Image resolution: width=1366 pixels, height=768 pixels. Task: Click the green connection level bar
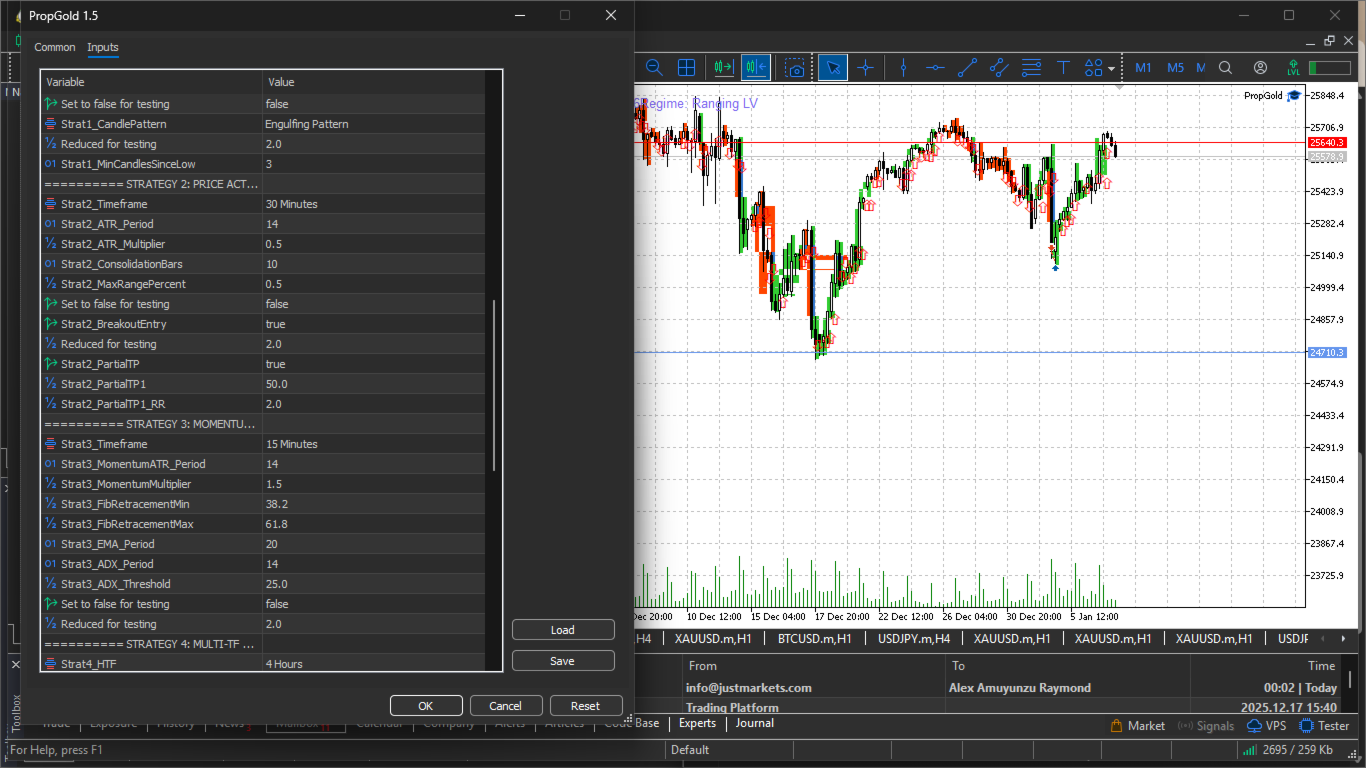pyautogui.click(x=1330, y=68)
